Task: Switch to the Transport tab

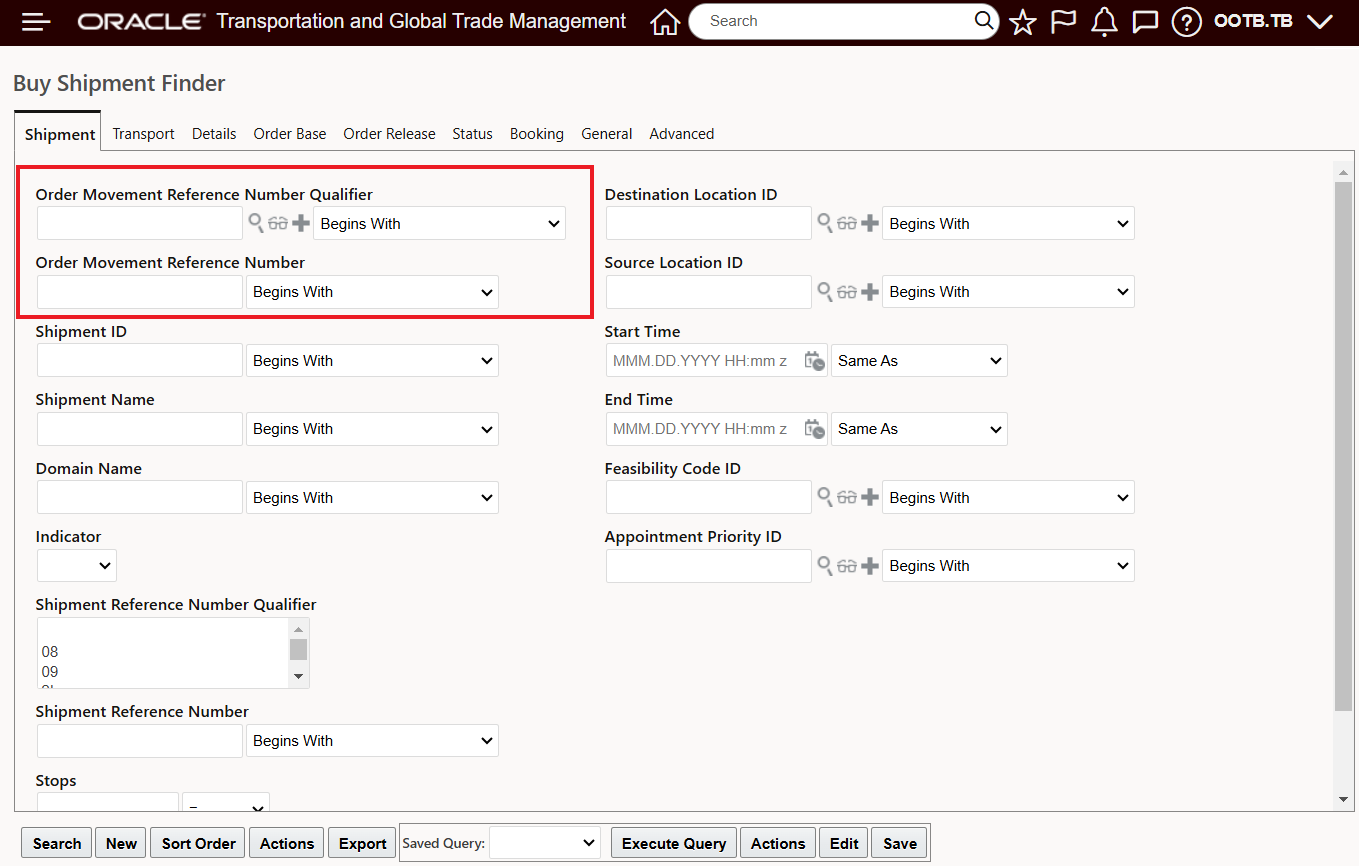Action: coord(143,134)
